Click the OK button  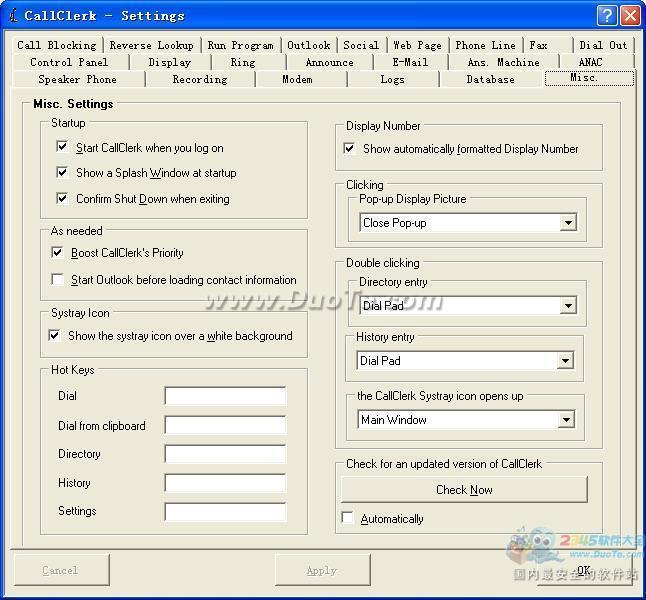click(583, 570)
